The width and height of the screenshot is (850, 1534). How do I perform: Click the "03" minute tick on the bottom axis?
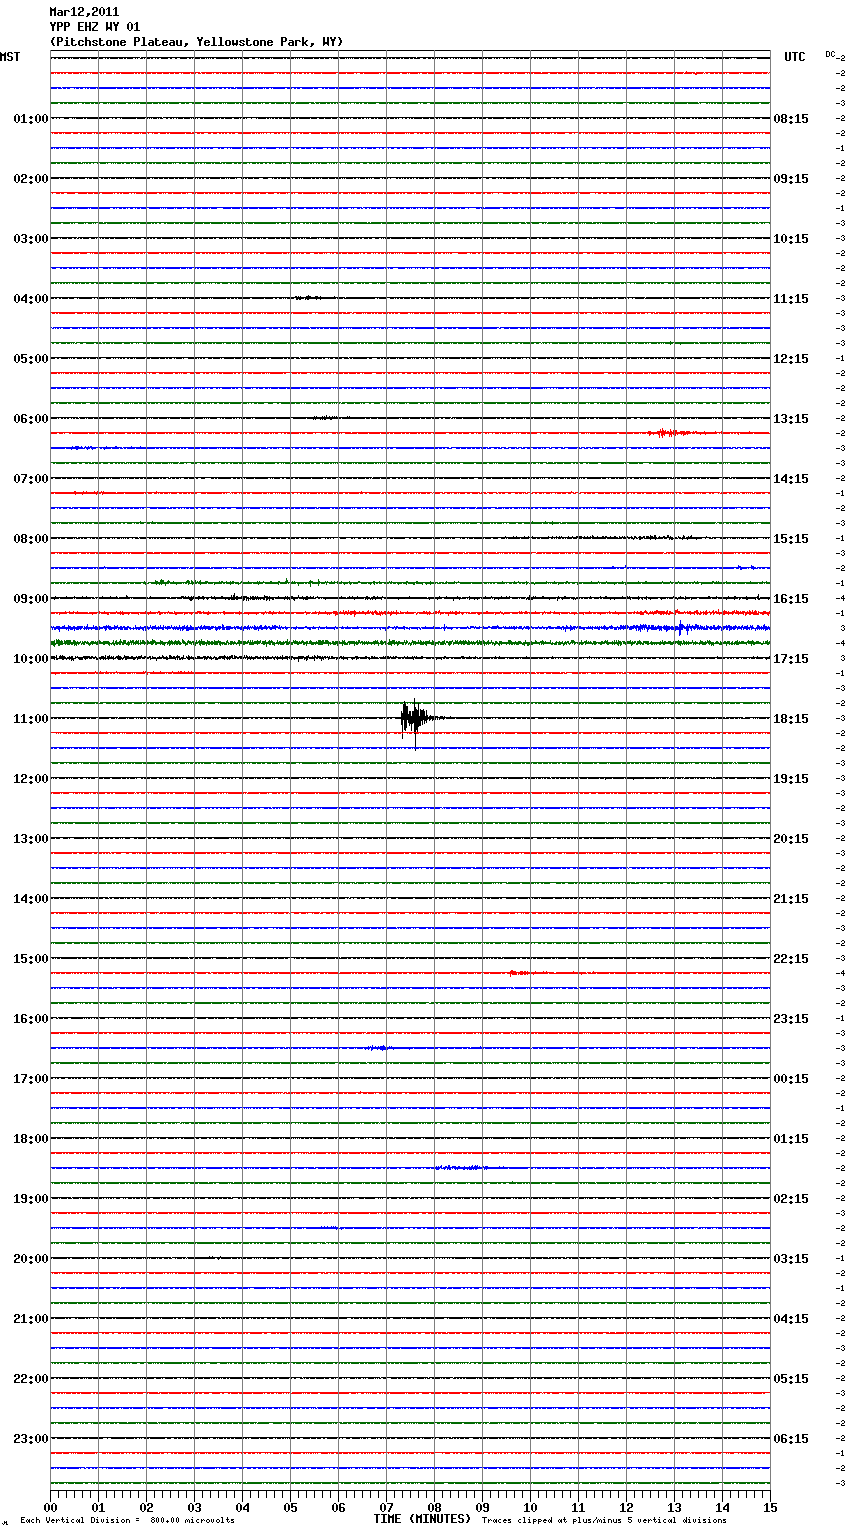[x=194, y=1507]
